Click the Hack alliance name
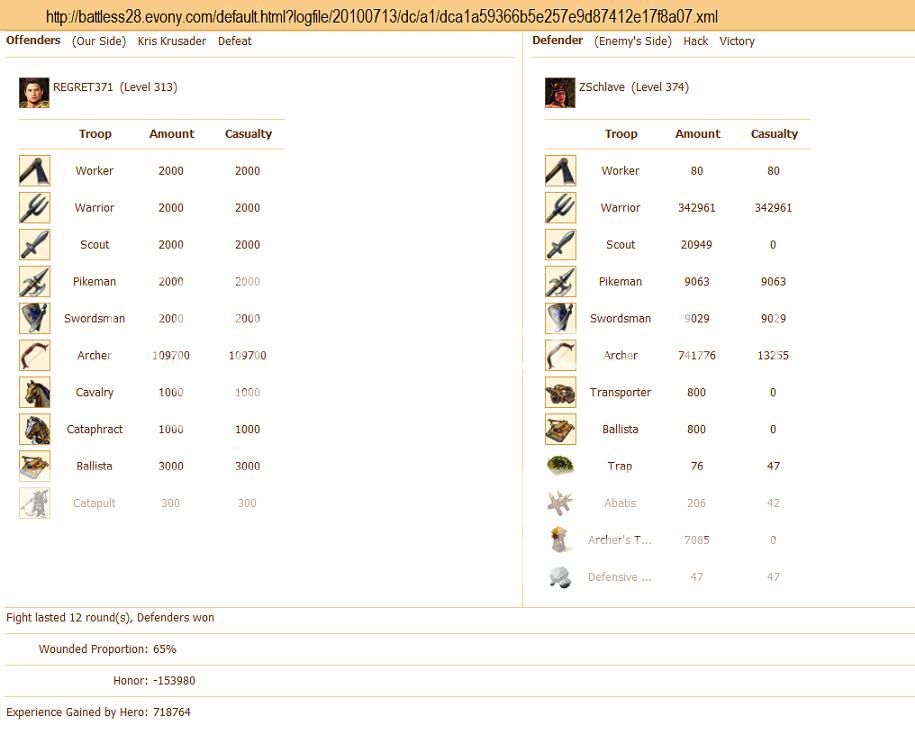915x746 pixels. click(x=695, y=41)
